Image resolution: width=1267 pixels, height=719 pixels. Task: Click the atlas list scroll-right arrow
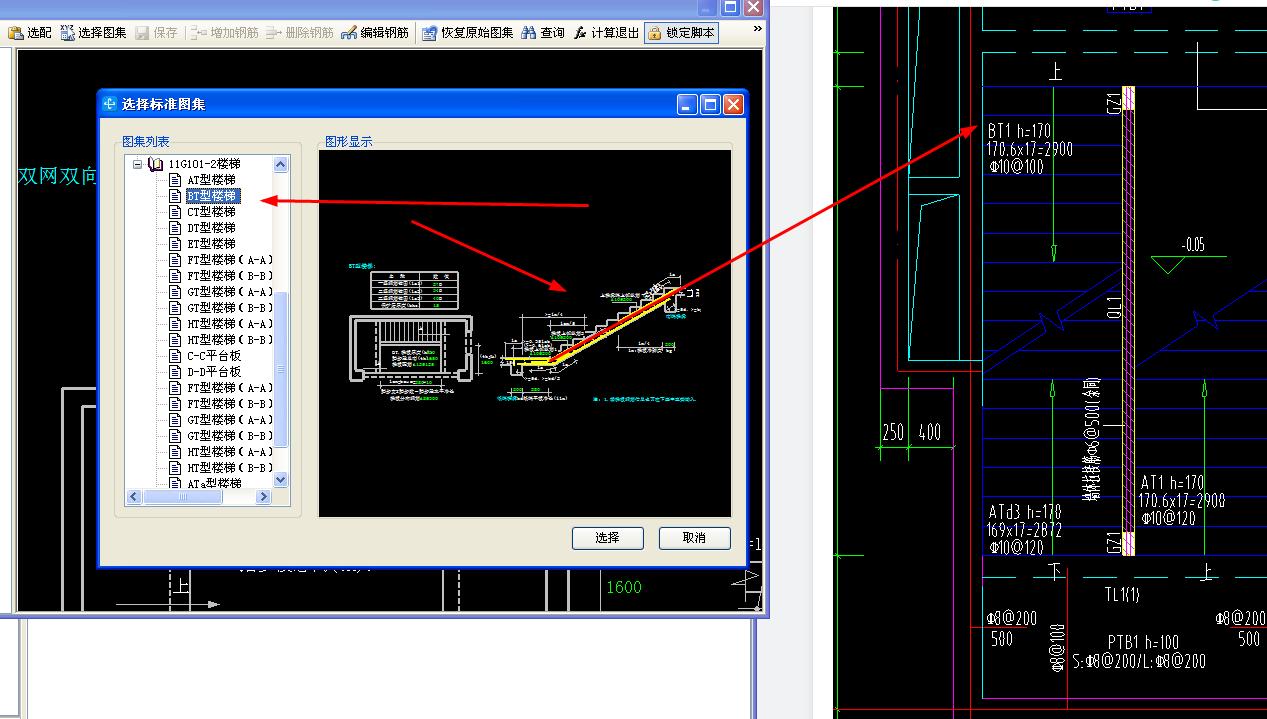(x=265, y=497)
